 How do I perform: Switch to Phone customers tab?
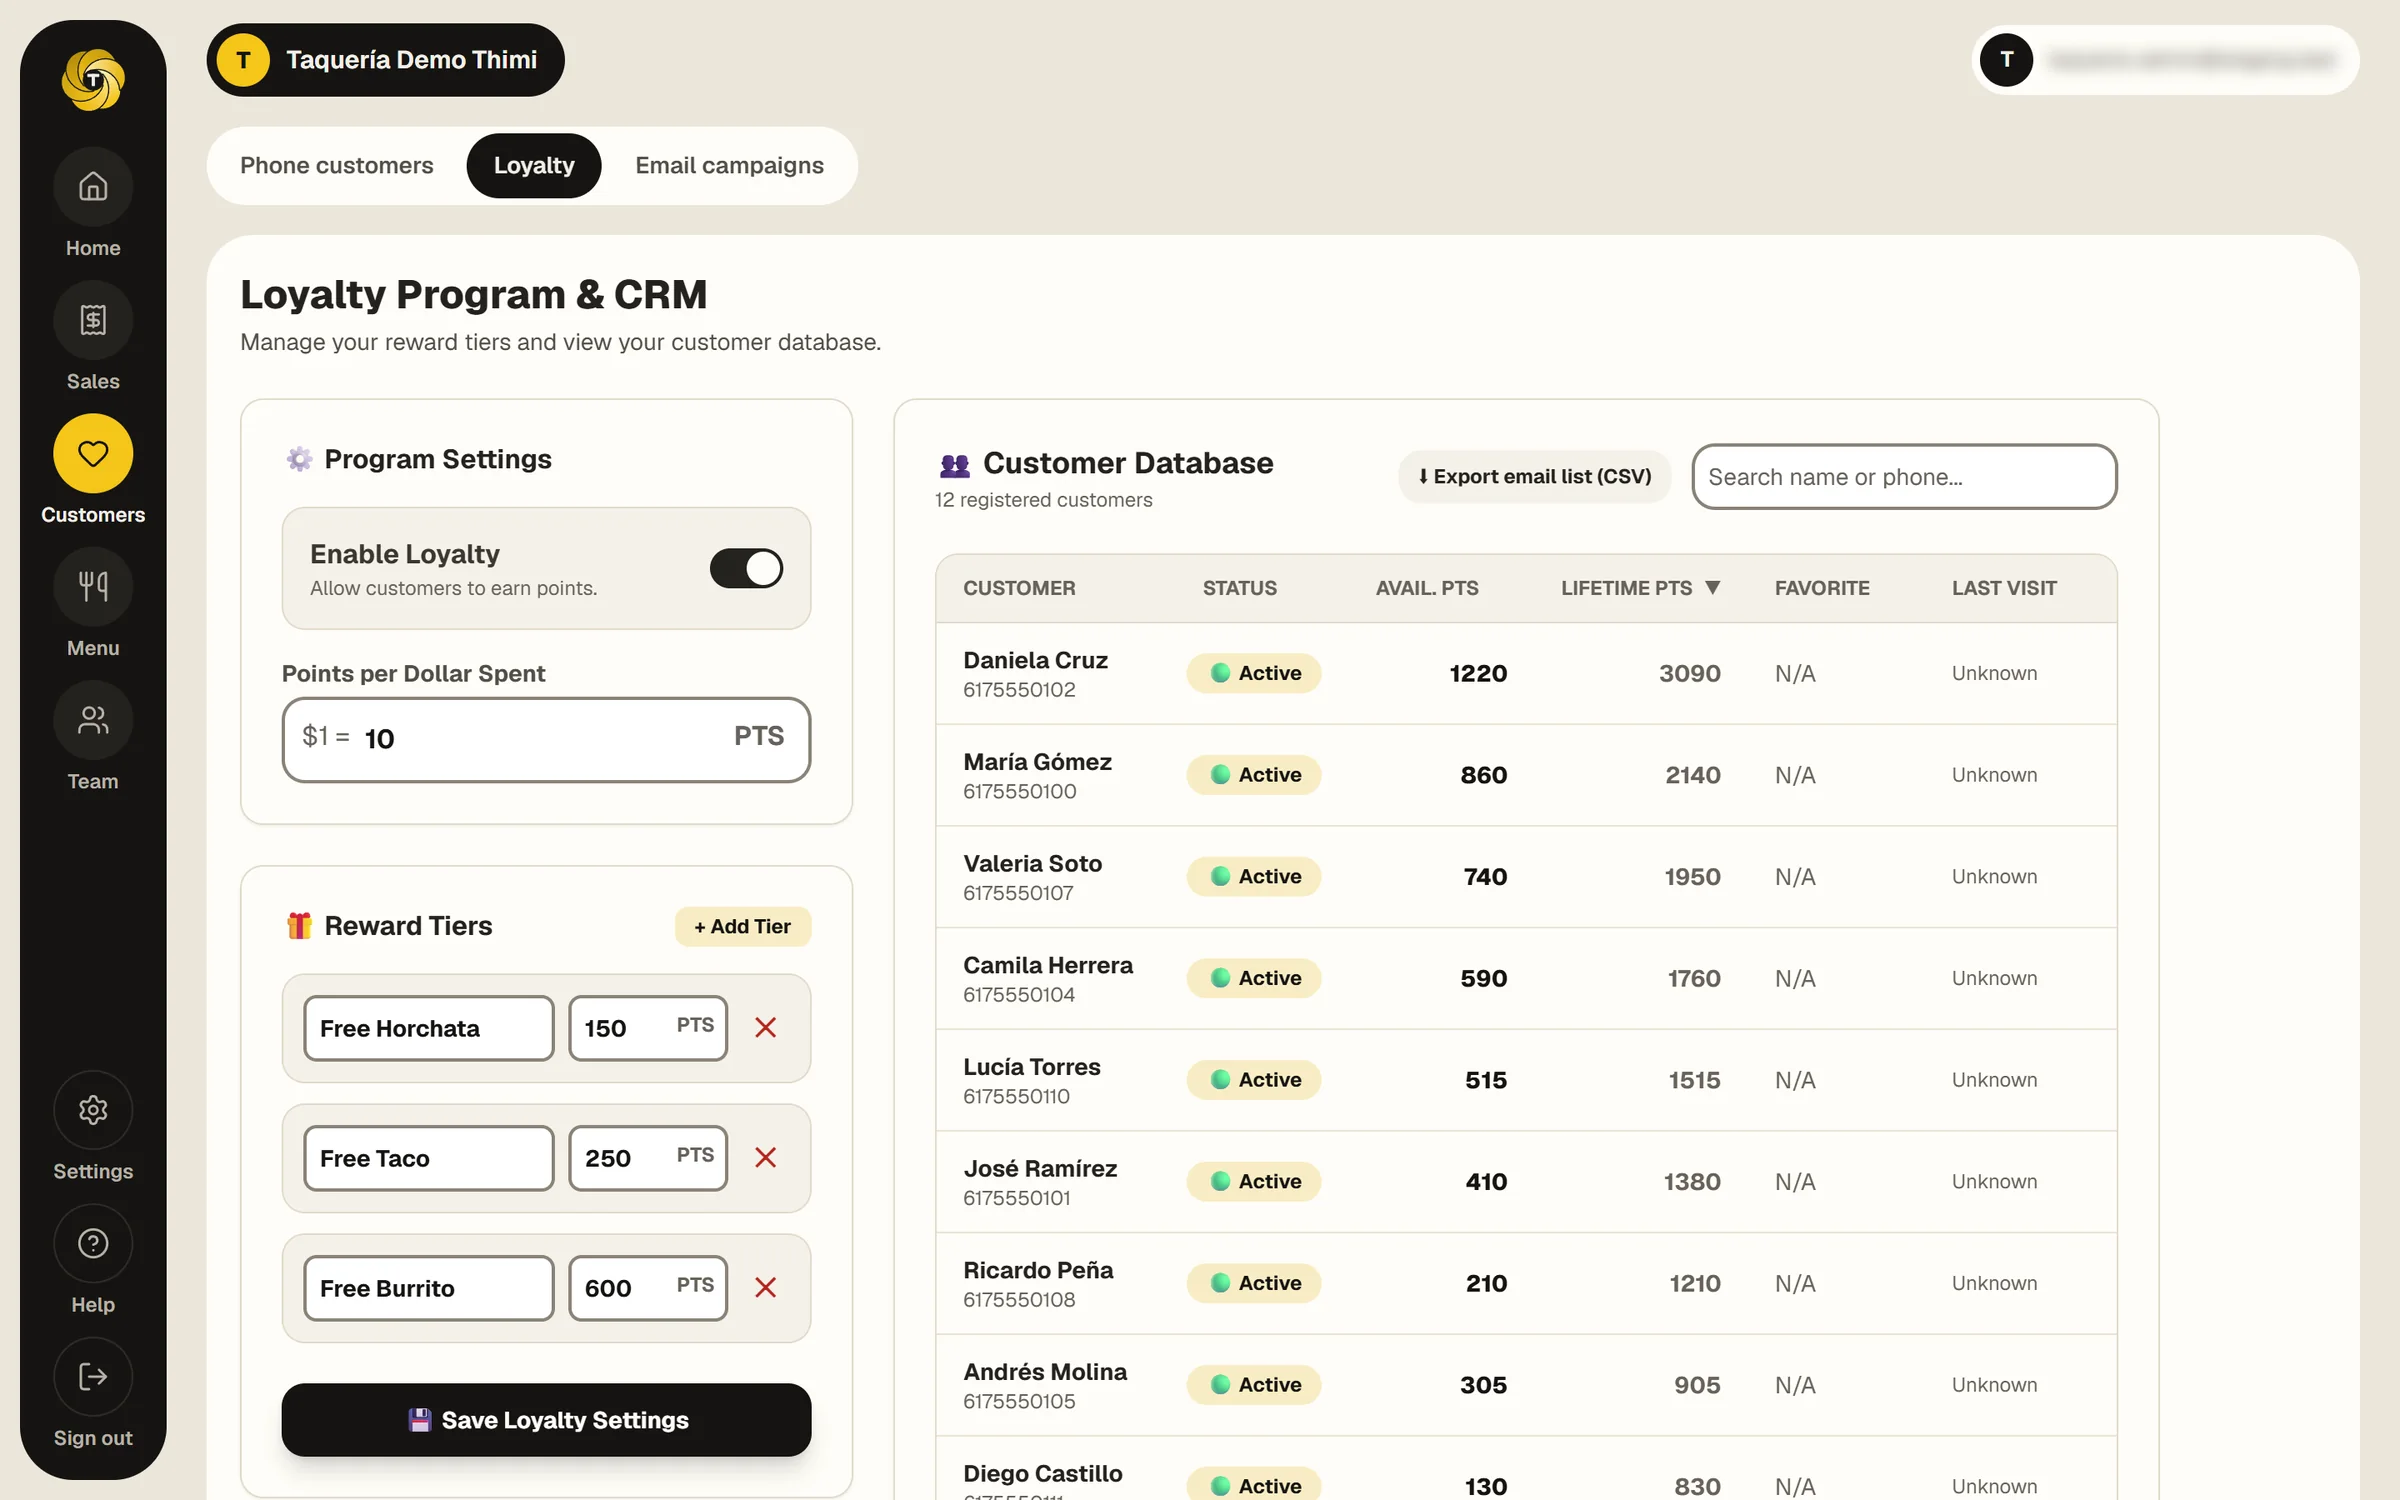[x=337, y=166]
